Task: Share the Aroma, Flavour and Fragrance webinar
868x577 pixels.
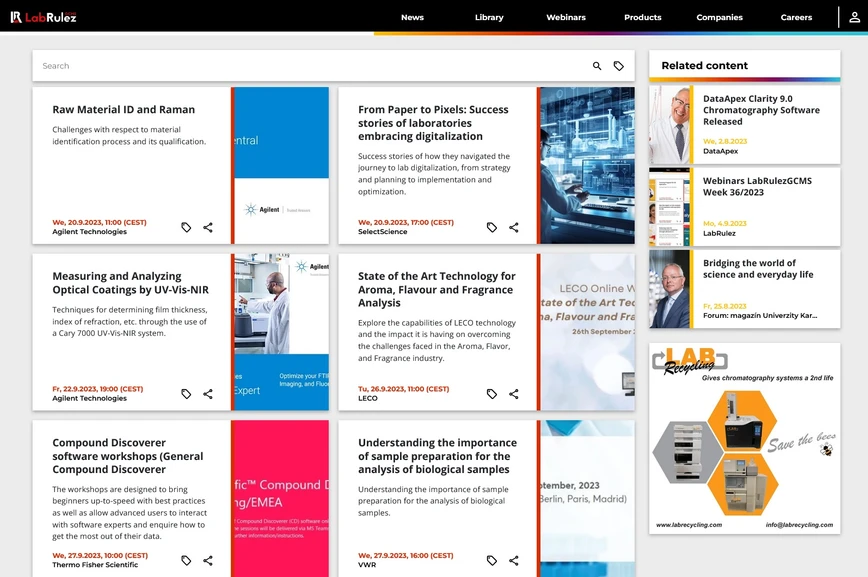Action: (514, 394)
